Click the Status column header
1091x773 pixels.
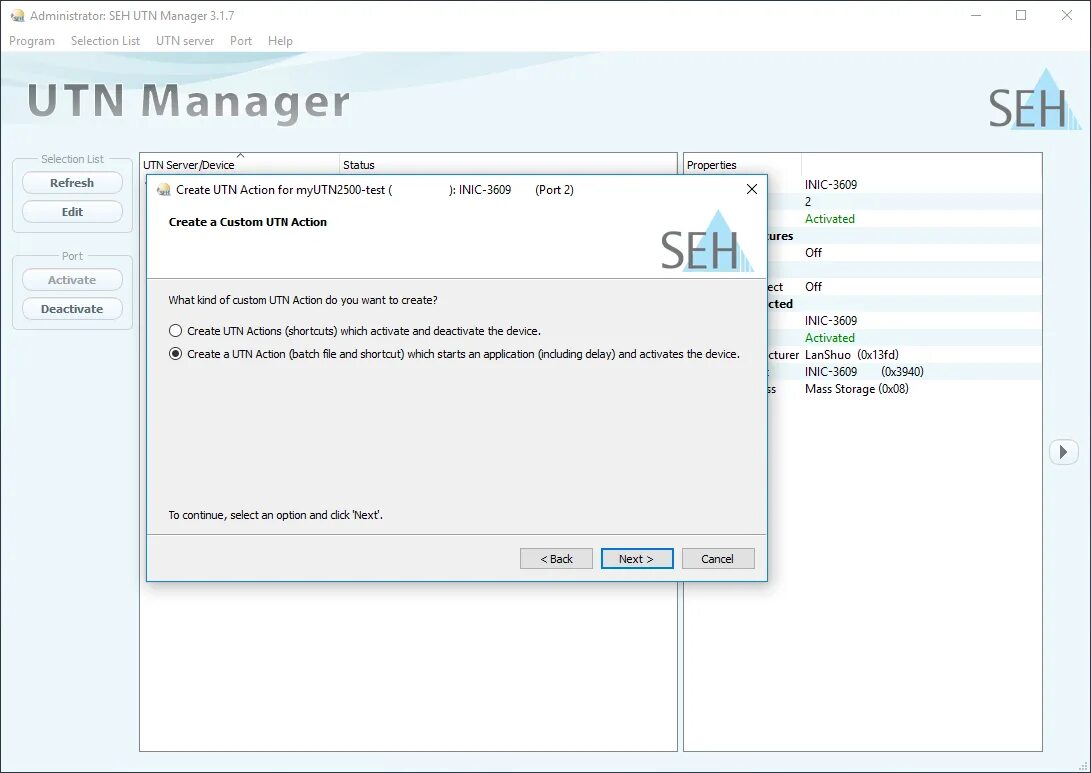[507, 165]
